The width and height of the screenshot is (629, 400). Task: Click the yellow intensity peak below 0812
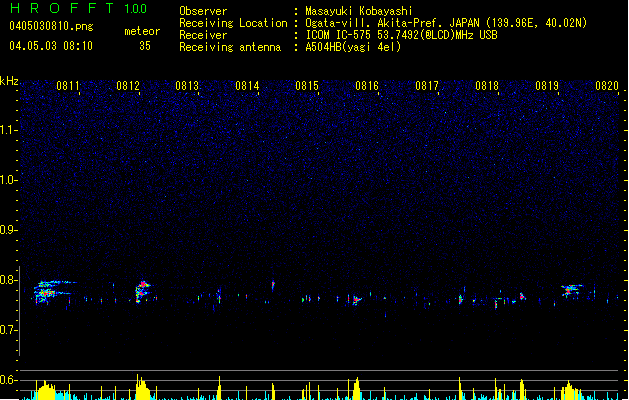[x=141, y=387]
